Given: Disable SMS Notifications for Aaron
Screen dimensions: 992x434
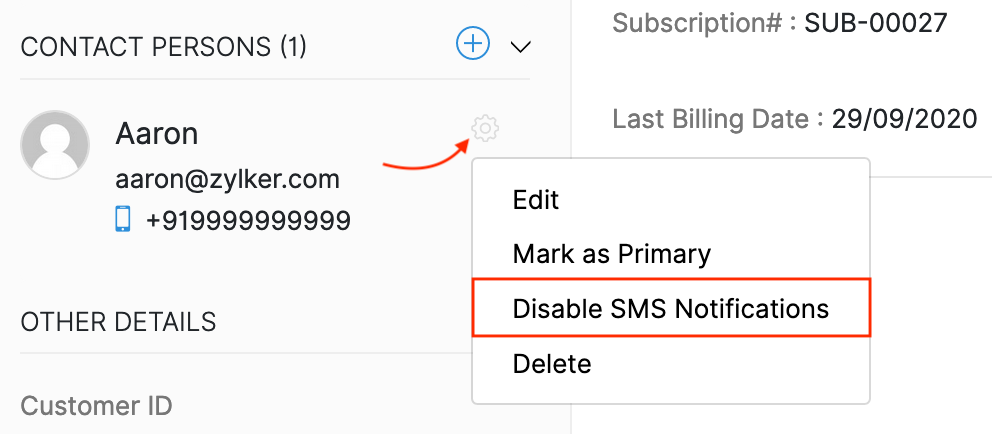Looking at the screenshot, I should point(670,308).
